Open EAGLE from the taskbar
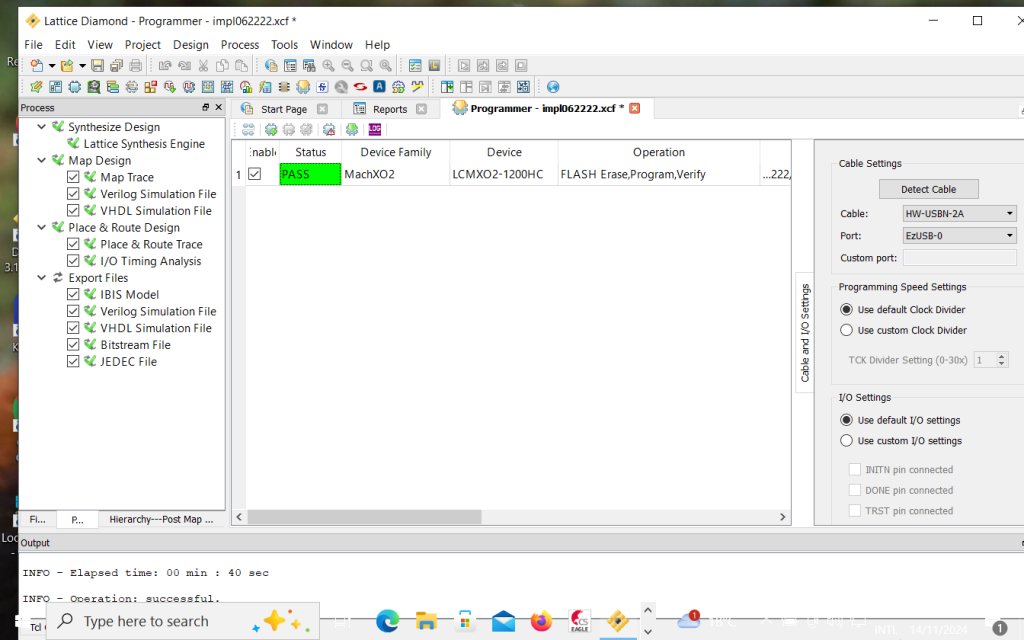This screenshot has width=1024, height=640. [580, 620]
